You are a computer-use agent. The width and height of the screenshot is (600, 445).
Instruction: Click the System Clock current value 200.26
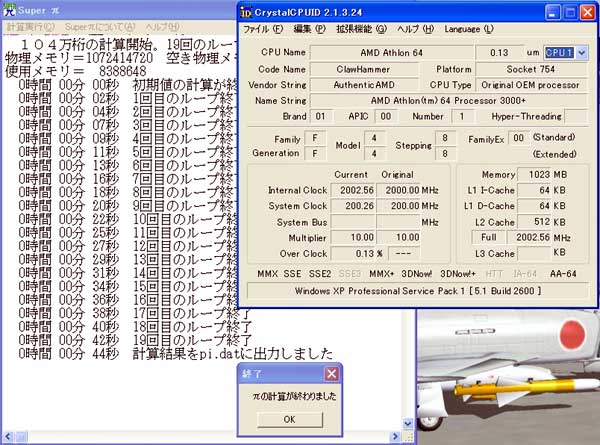(x=353, y=206)
